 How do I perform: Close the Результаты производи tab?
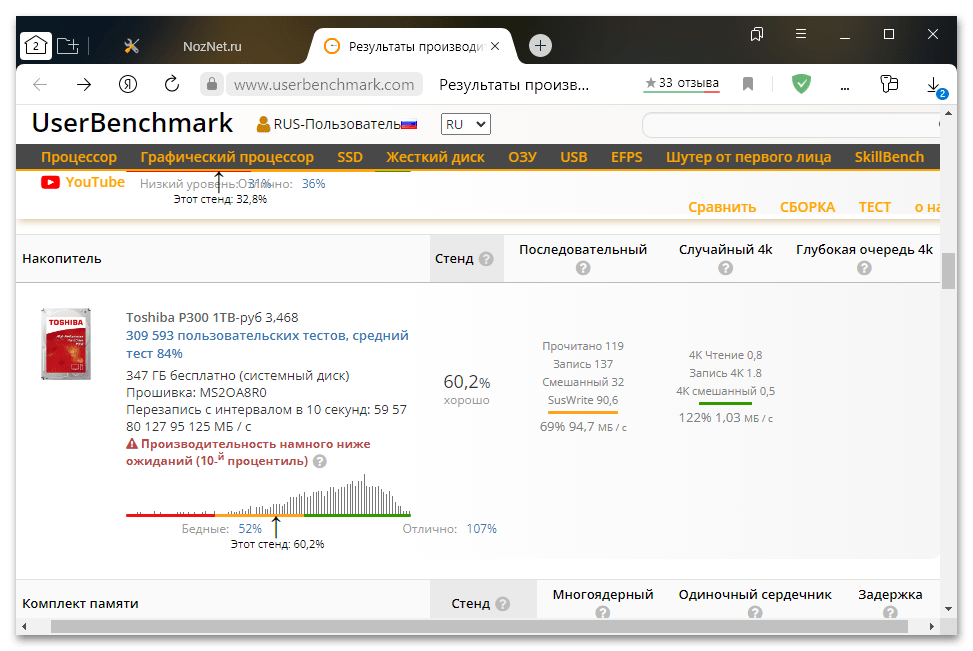tap(495, 46)
